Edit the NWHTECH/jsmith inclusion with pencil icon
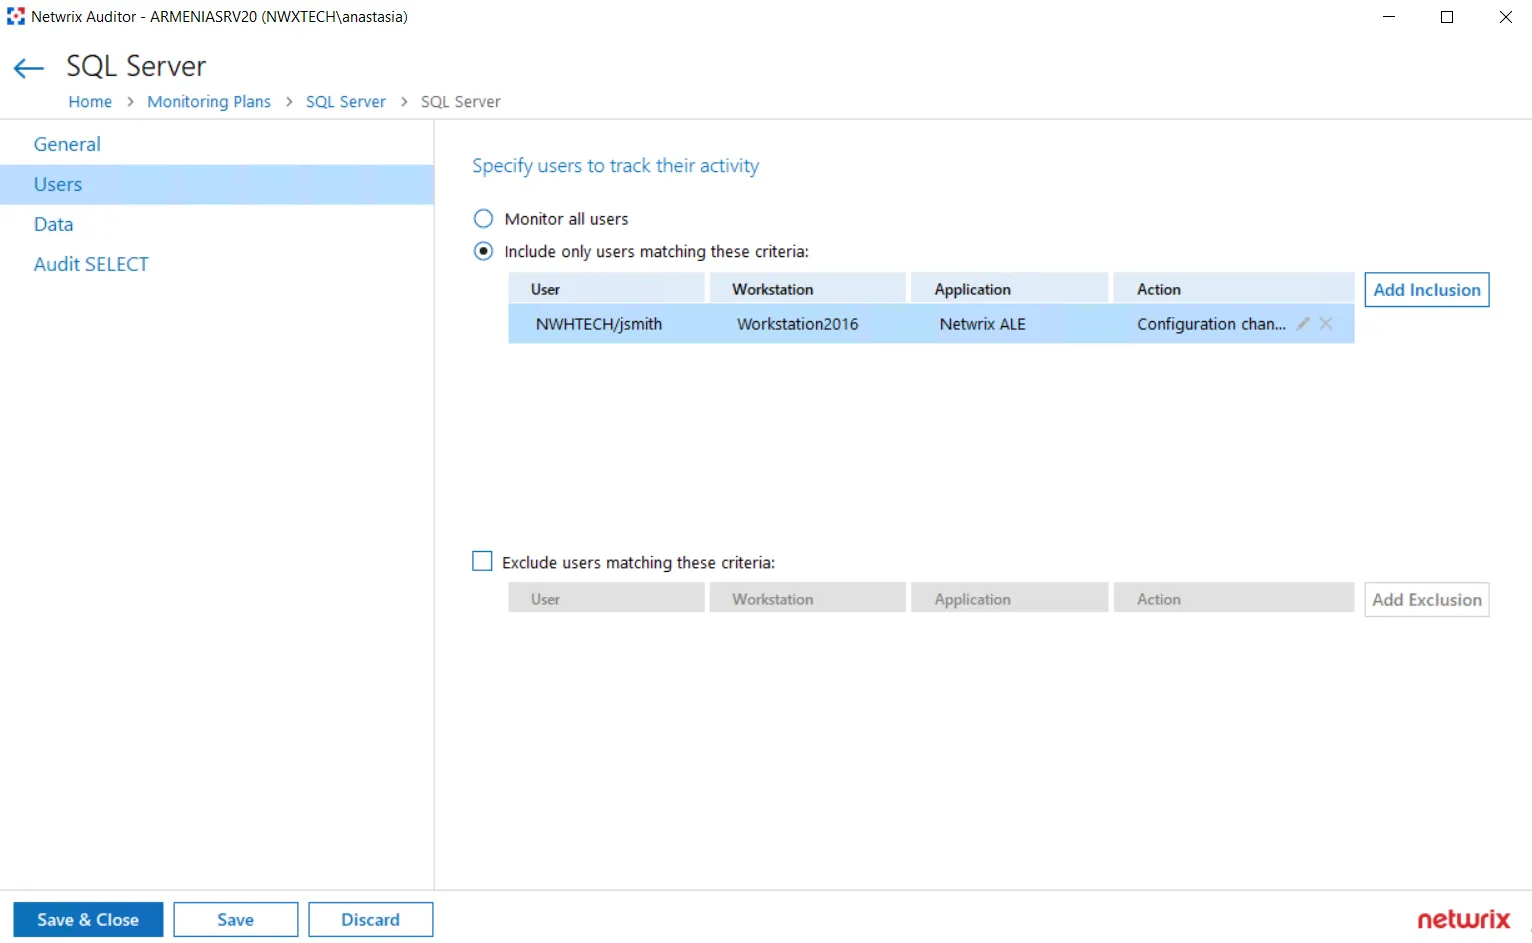 (x=1303, y=324)
